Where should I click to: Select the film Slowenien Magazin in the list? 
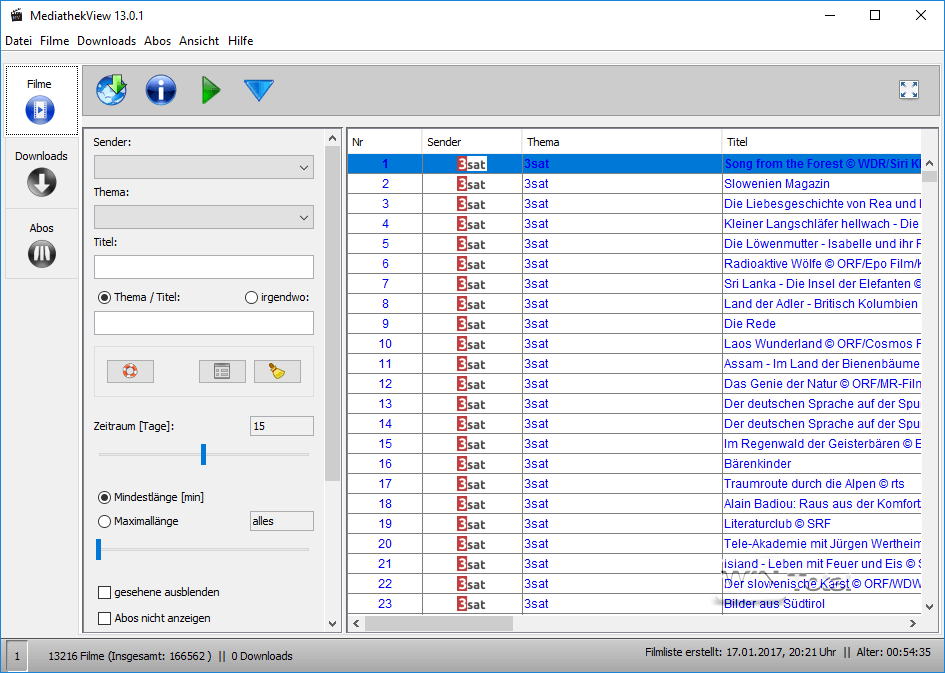(x=779, y=183)
